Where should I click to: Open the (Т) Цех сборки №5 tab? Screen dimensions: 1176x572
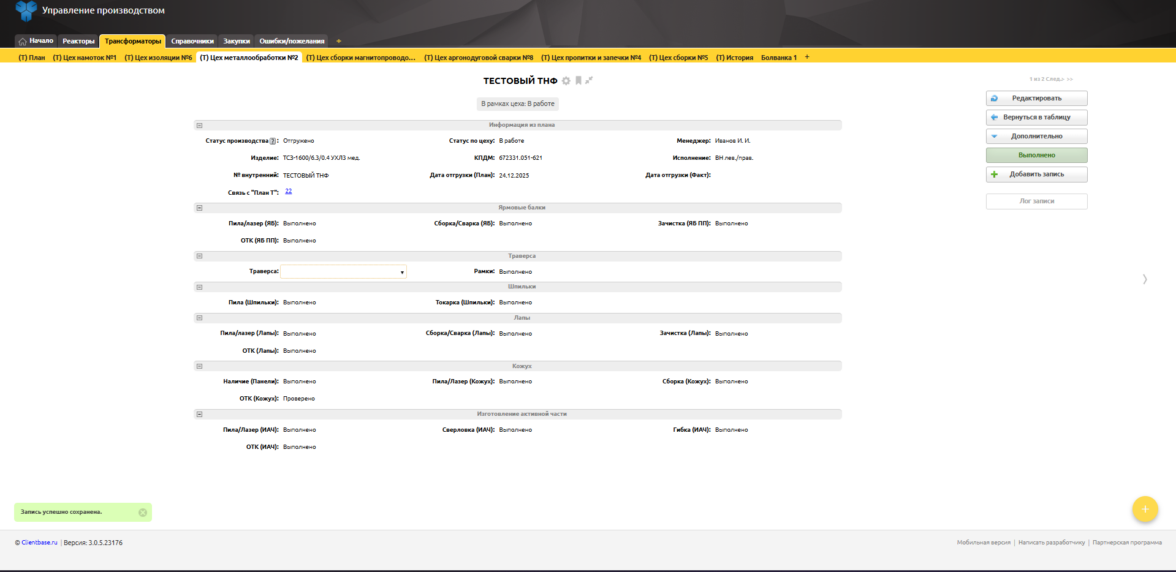[679, 58]
